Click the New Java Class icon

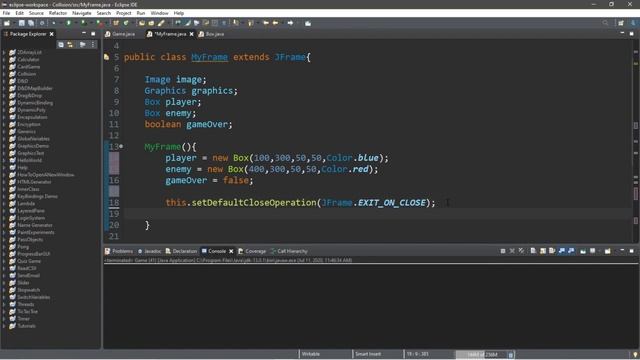tap(126, 23)
